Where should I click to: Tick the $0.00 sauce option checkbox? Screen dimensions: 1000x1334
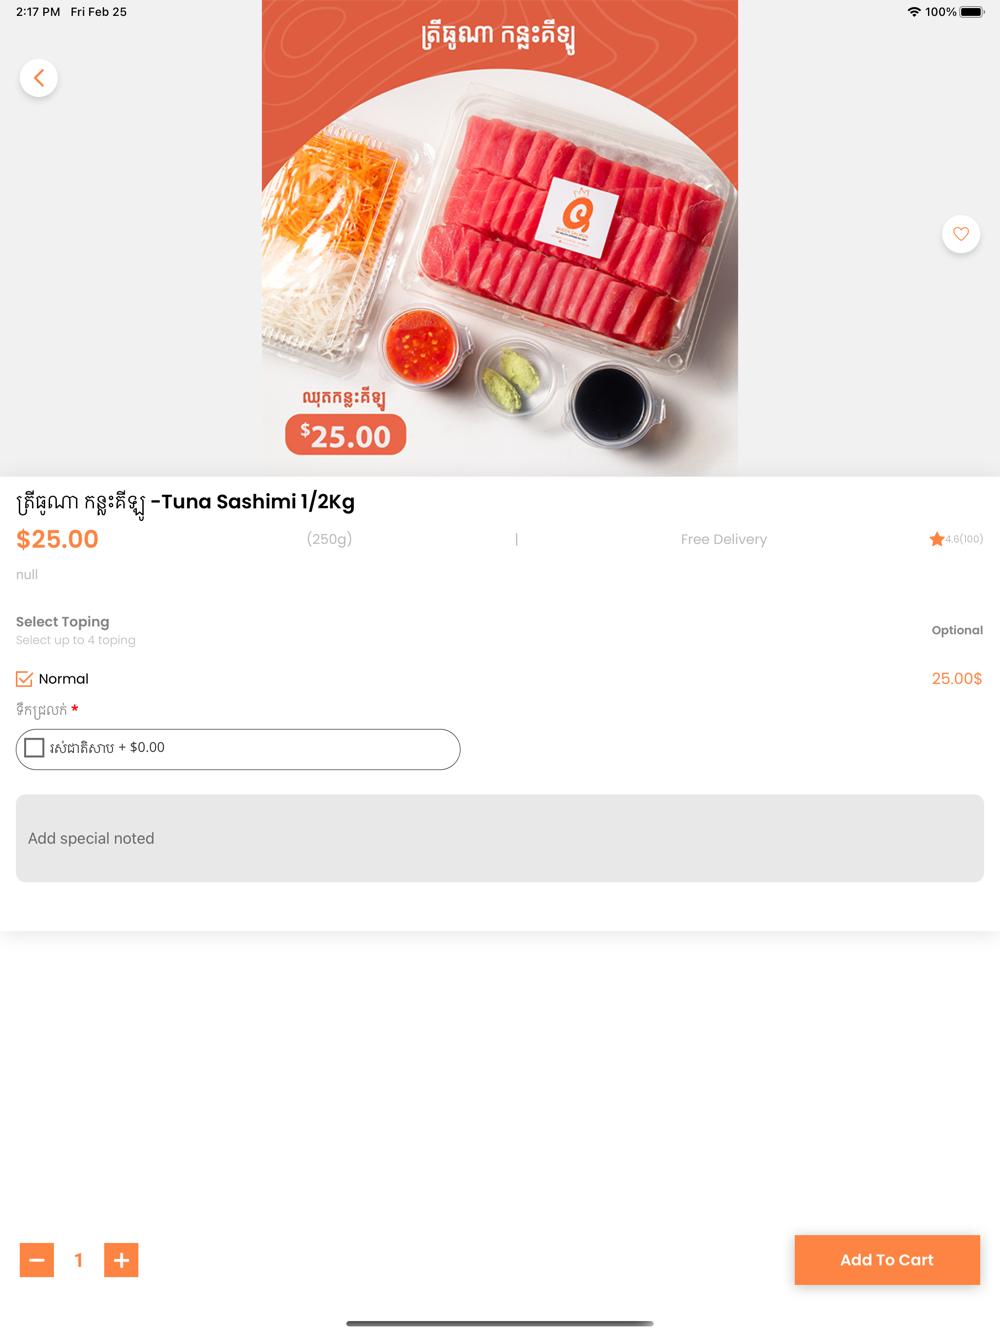click(34, 748)
